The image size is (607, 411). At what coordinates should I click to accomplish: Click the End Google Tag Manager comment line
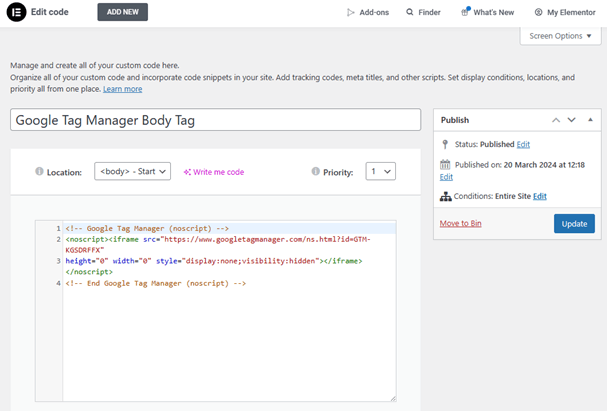(156, 283)
